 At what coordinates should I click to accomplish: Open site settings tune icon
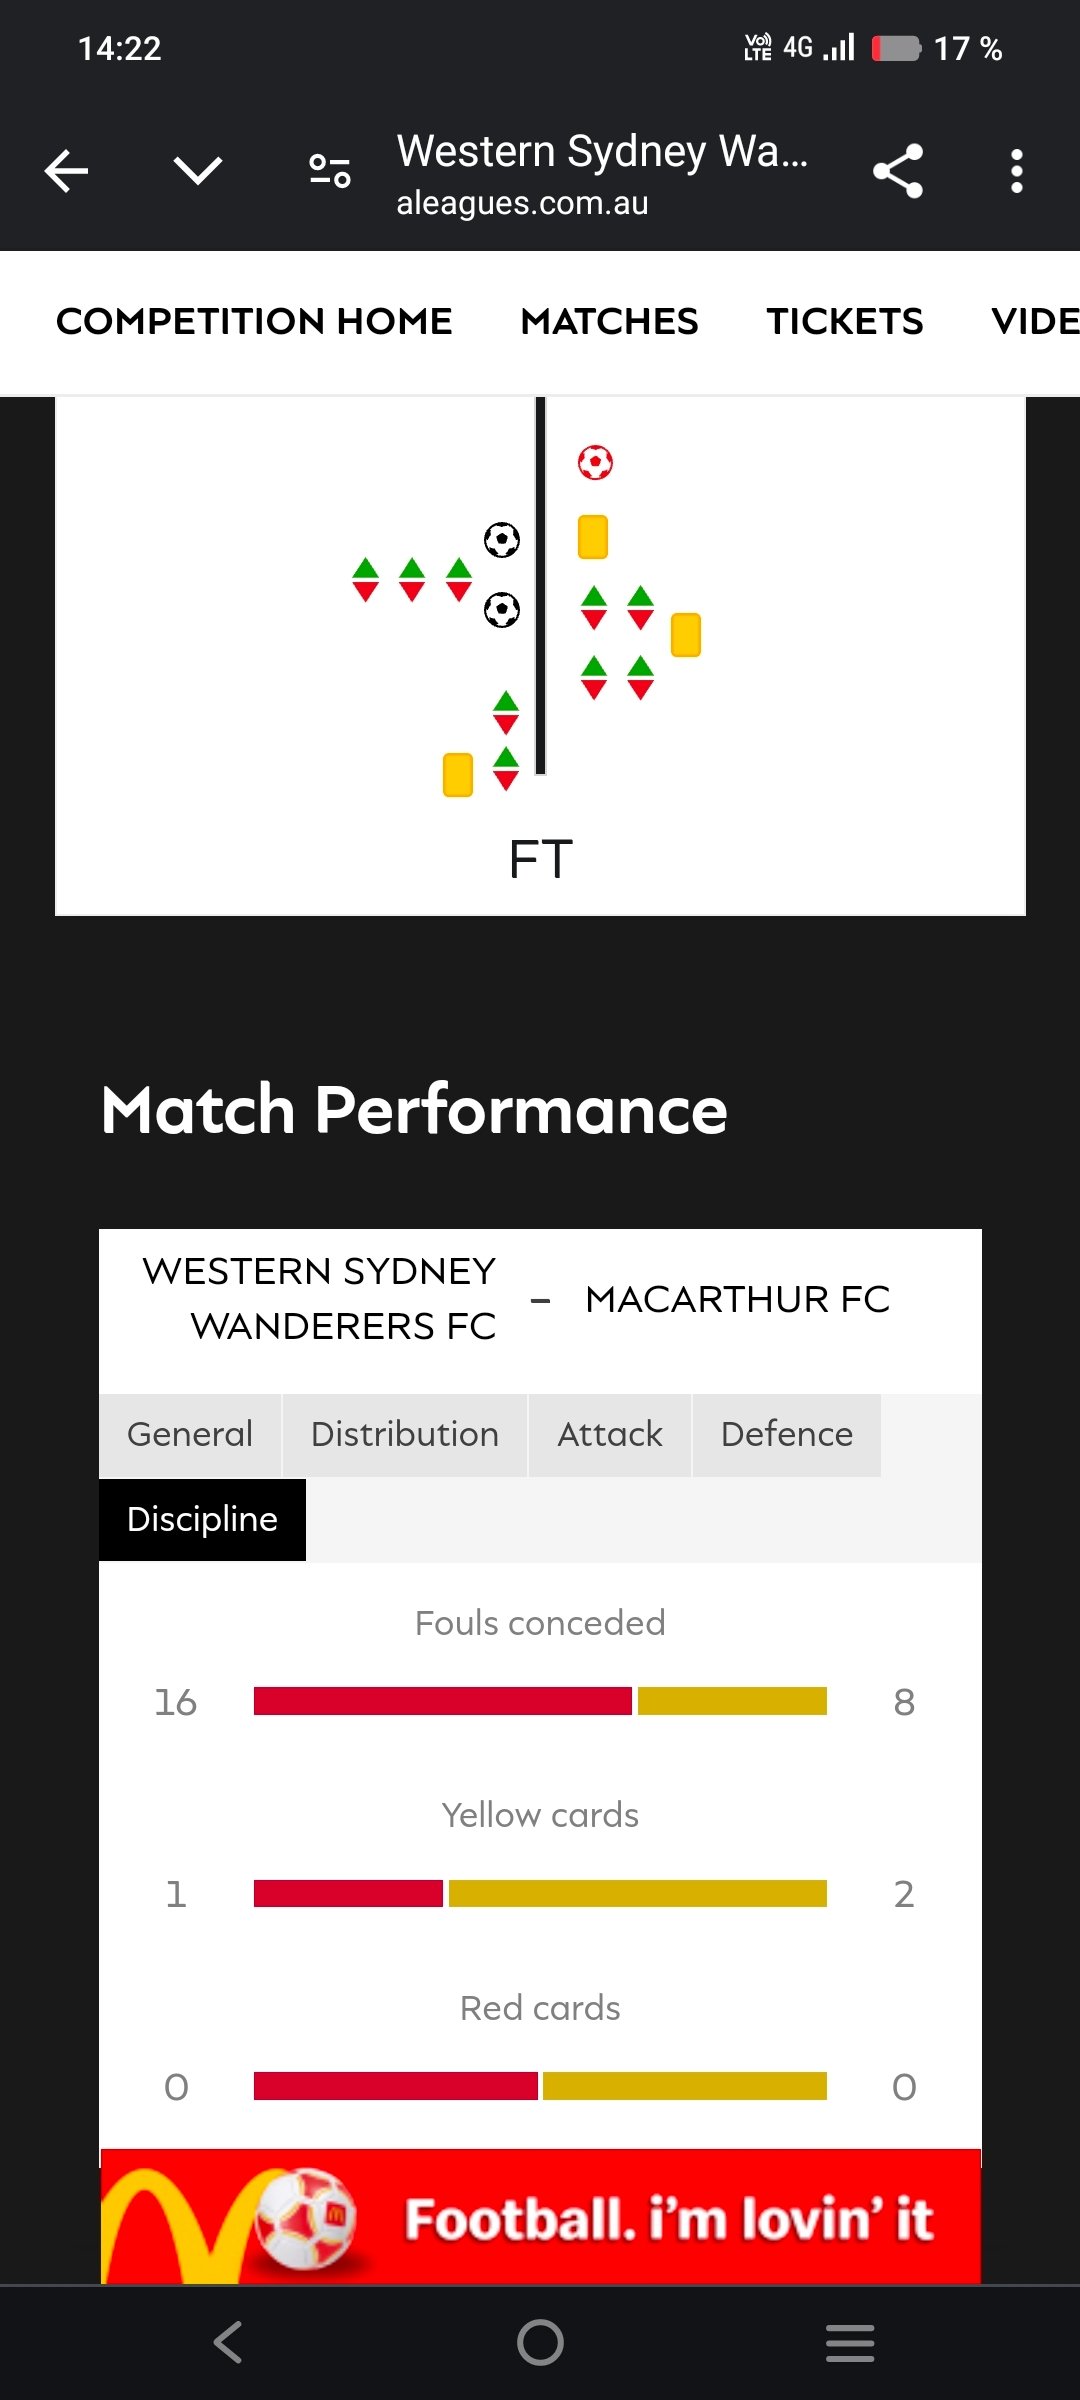coord(330,171)
